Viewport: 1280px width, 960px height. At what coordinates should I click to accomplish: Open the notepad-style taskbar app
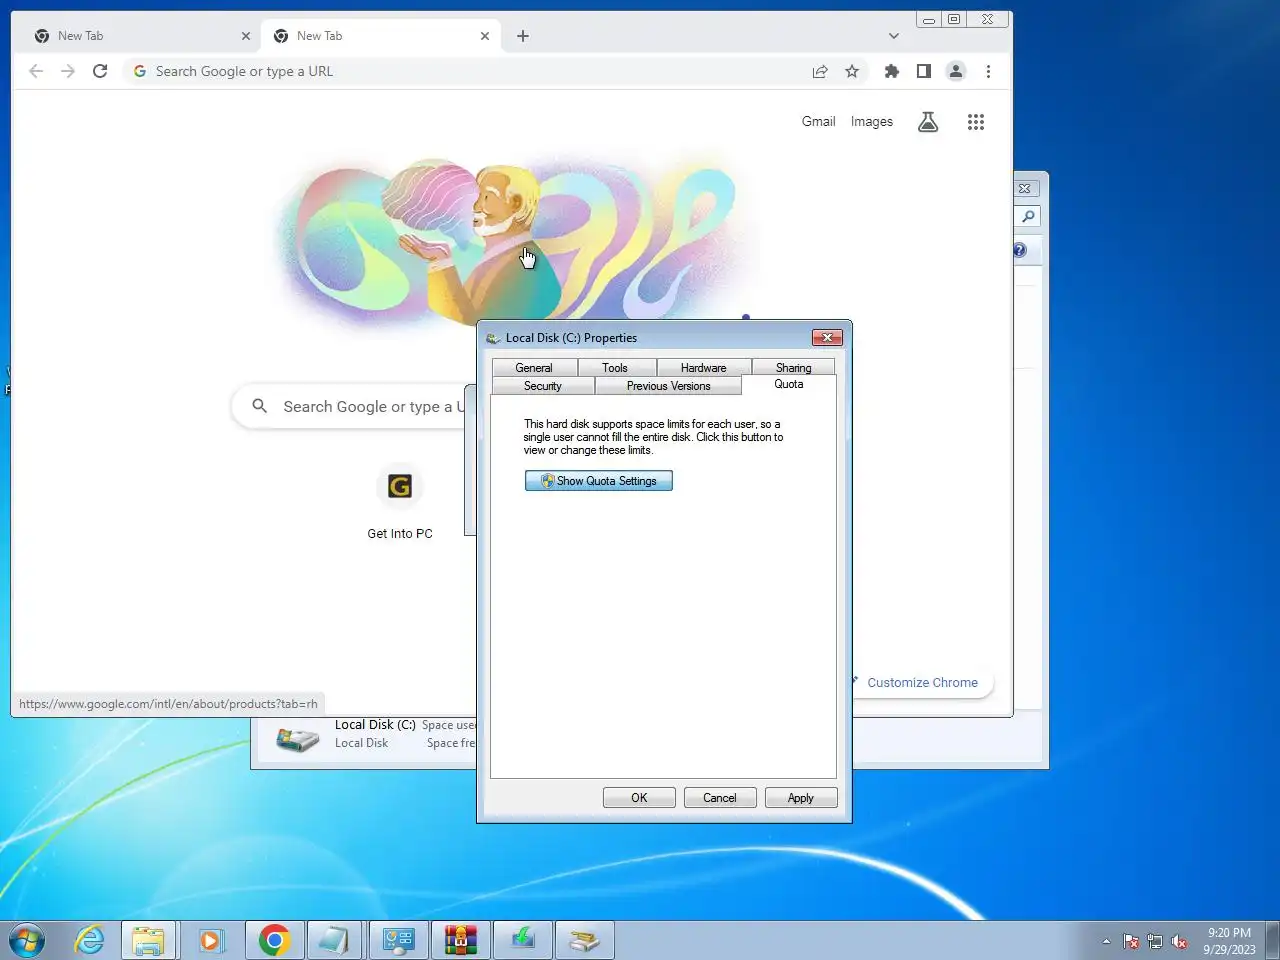point(335,940)
